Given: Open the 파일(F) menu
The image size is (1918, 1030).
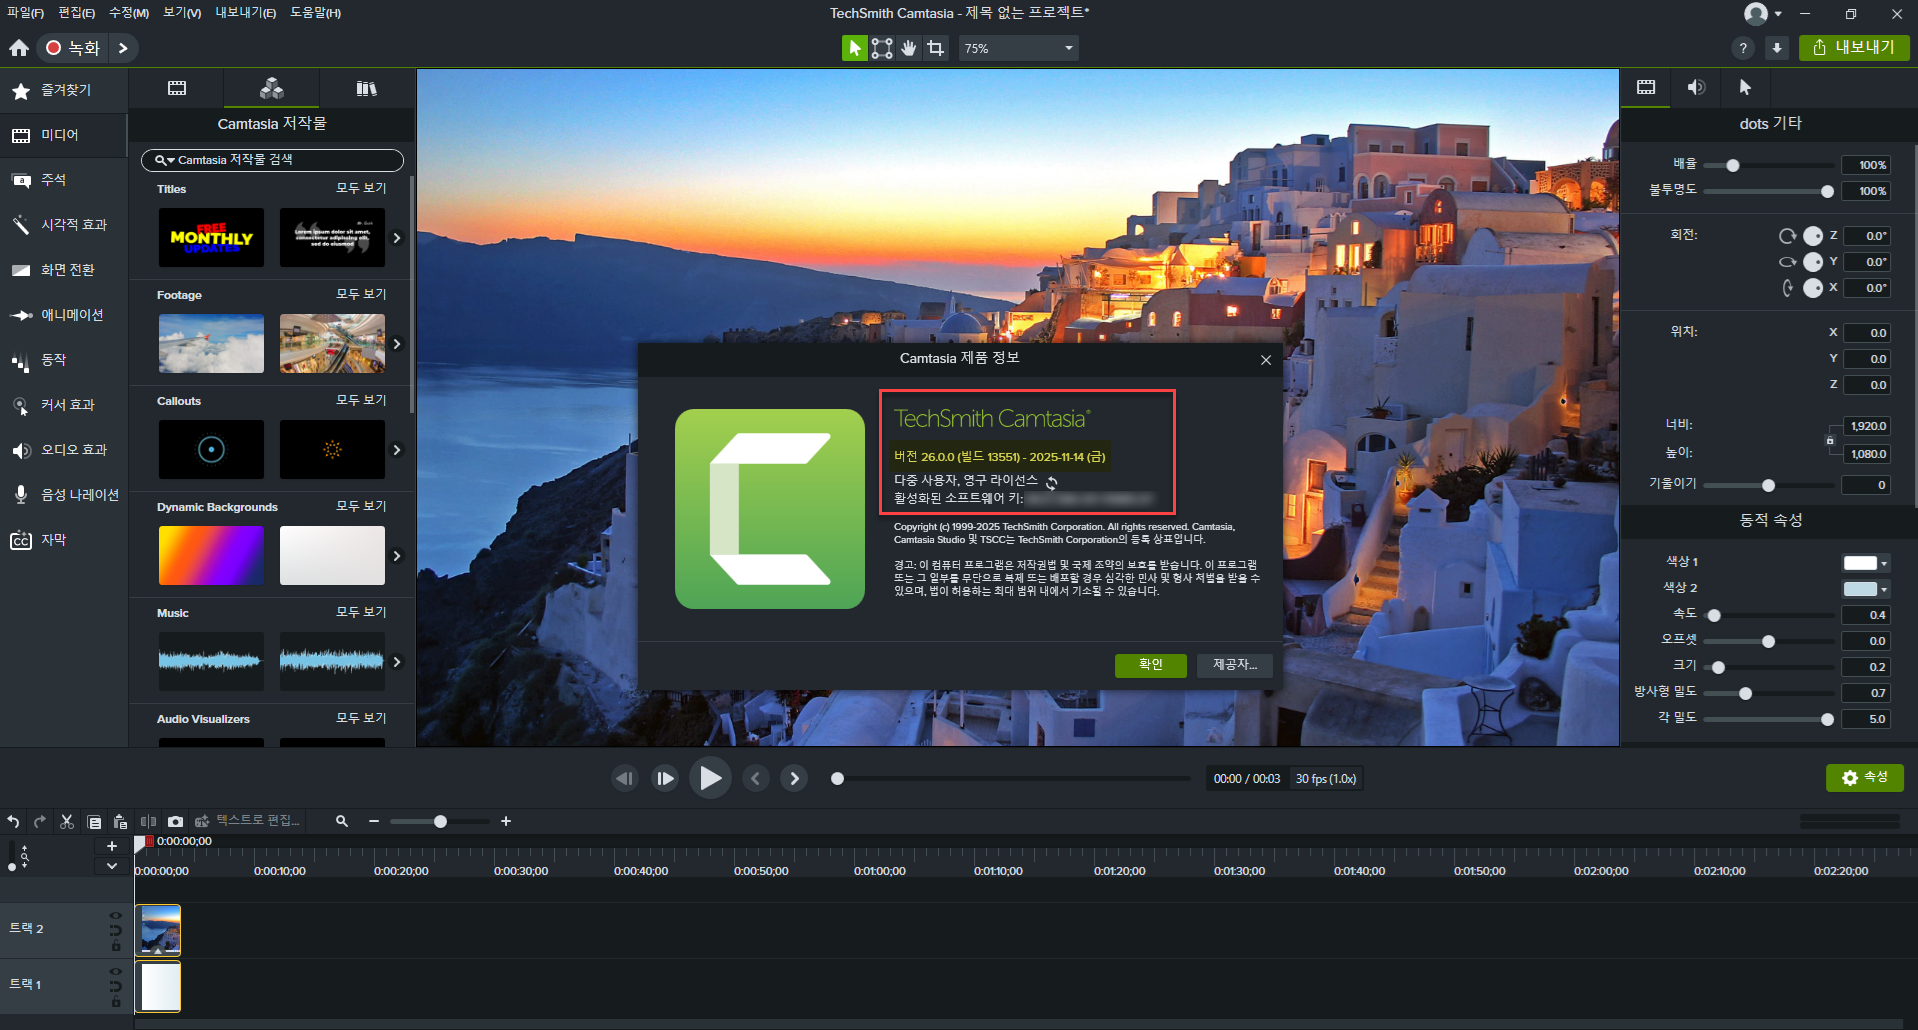Looking at the screenshot, I should (25, 13).
